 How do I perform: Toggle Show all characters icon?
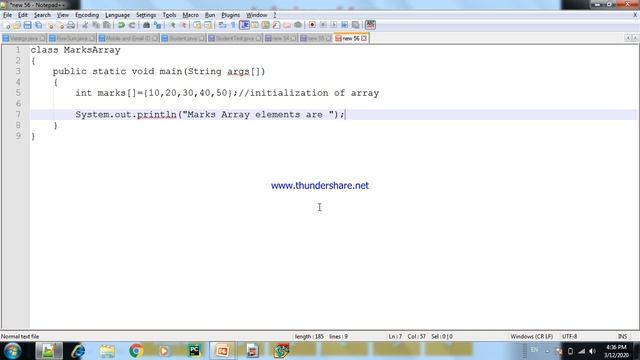(x=233, y=25)
